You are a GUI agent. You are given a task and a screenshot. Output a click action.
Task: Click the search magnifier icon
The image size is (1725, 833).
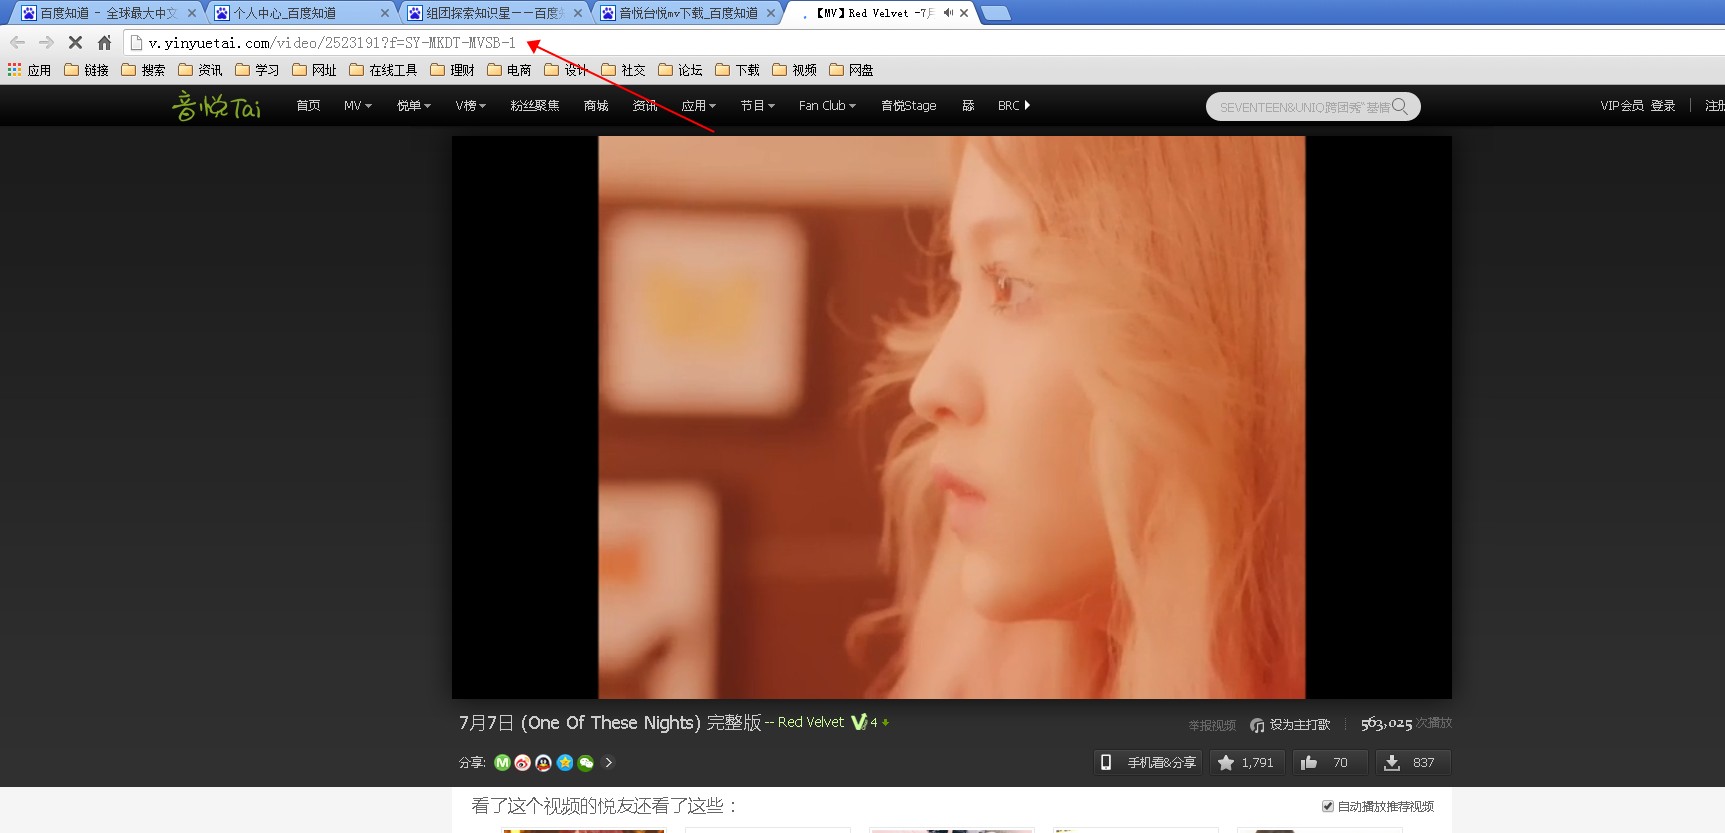click(x=1400, y=106)
